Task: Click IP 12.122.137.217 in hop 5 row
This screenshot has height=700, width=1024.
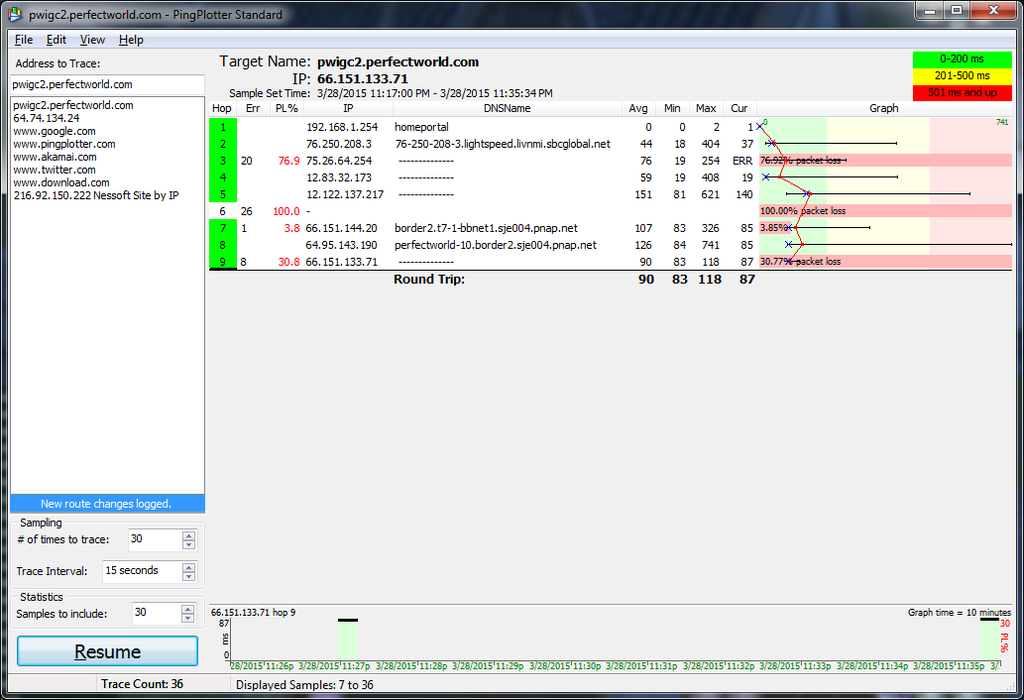Action: (x=345, y=195)
